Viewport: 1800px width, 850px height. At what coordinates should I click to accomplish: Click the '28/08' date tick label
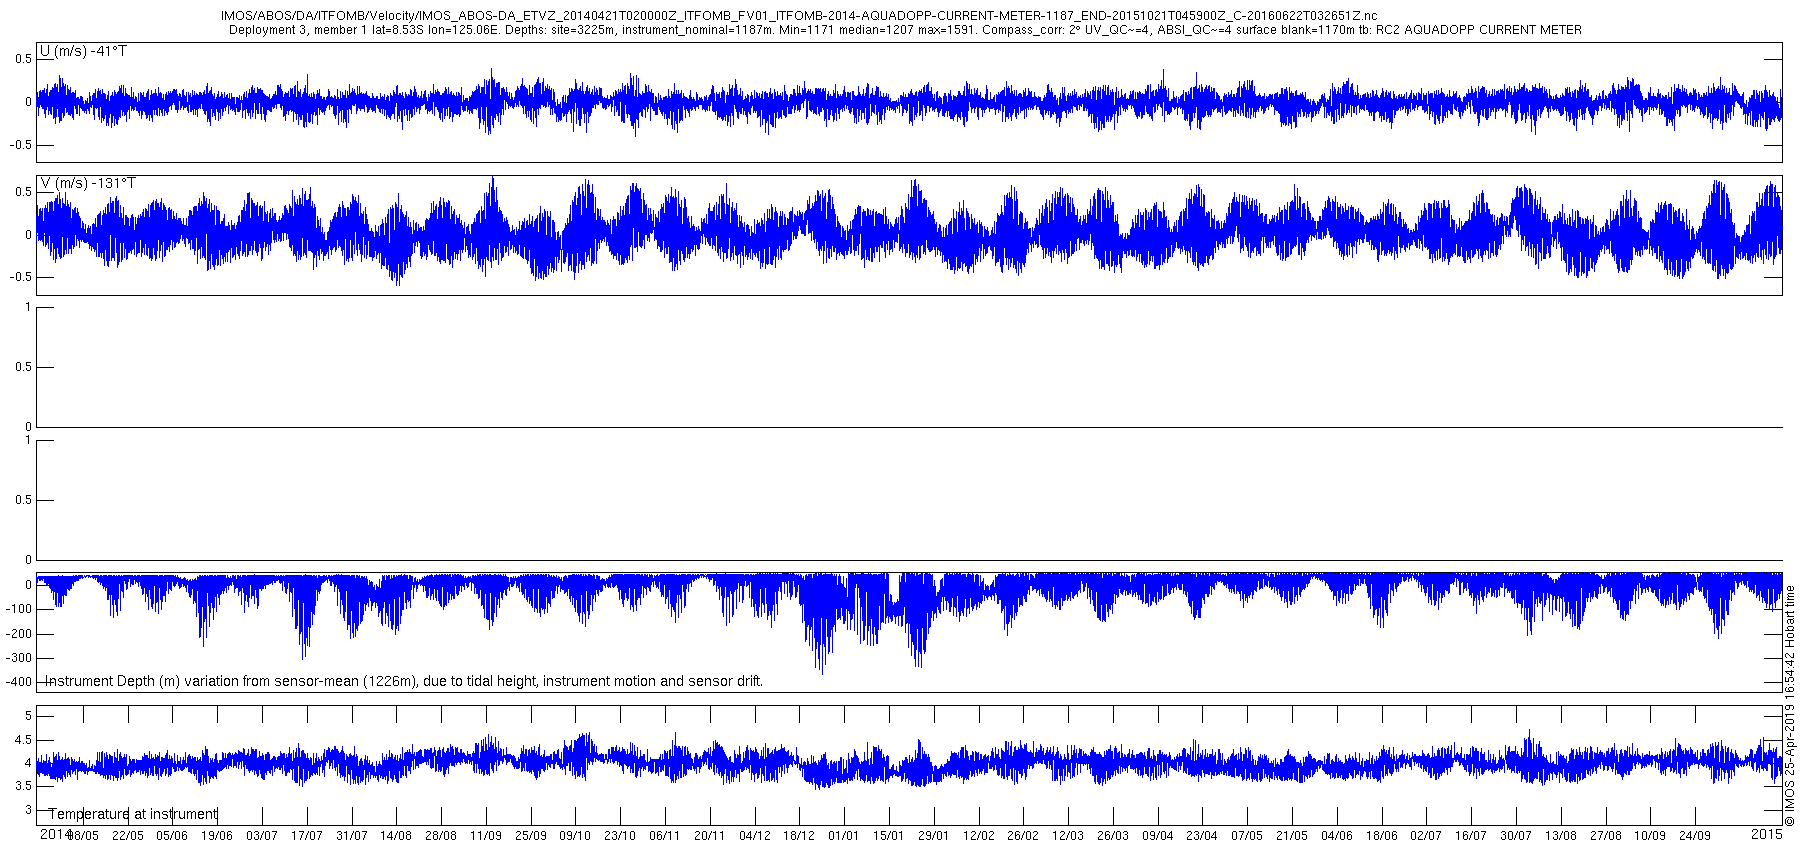441,836
